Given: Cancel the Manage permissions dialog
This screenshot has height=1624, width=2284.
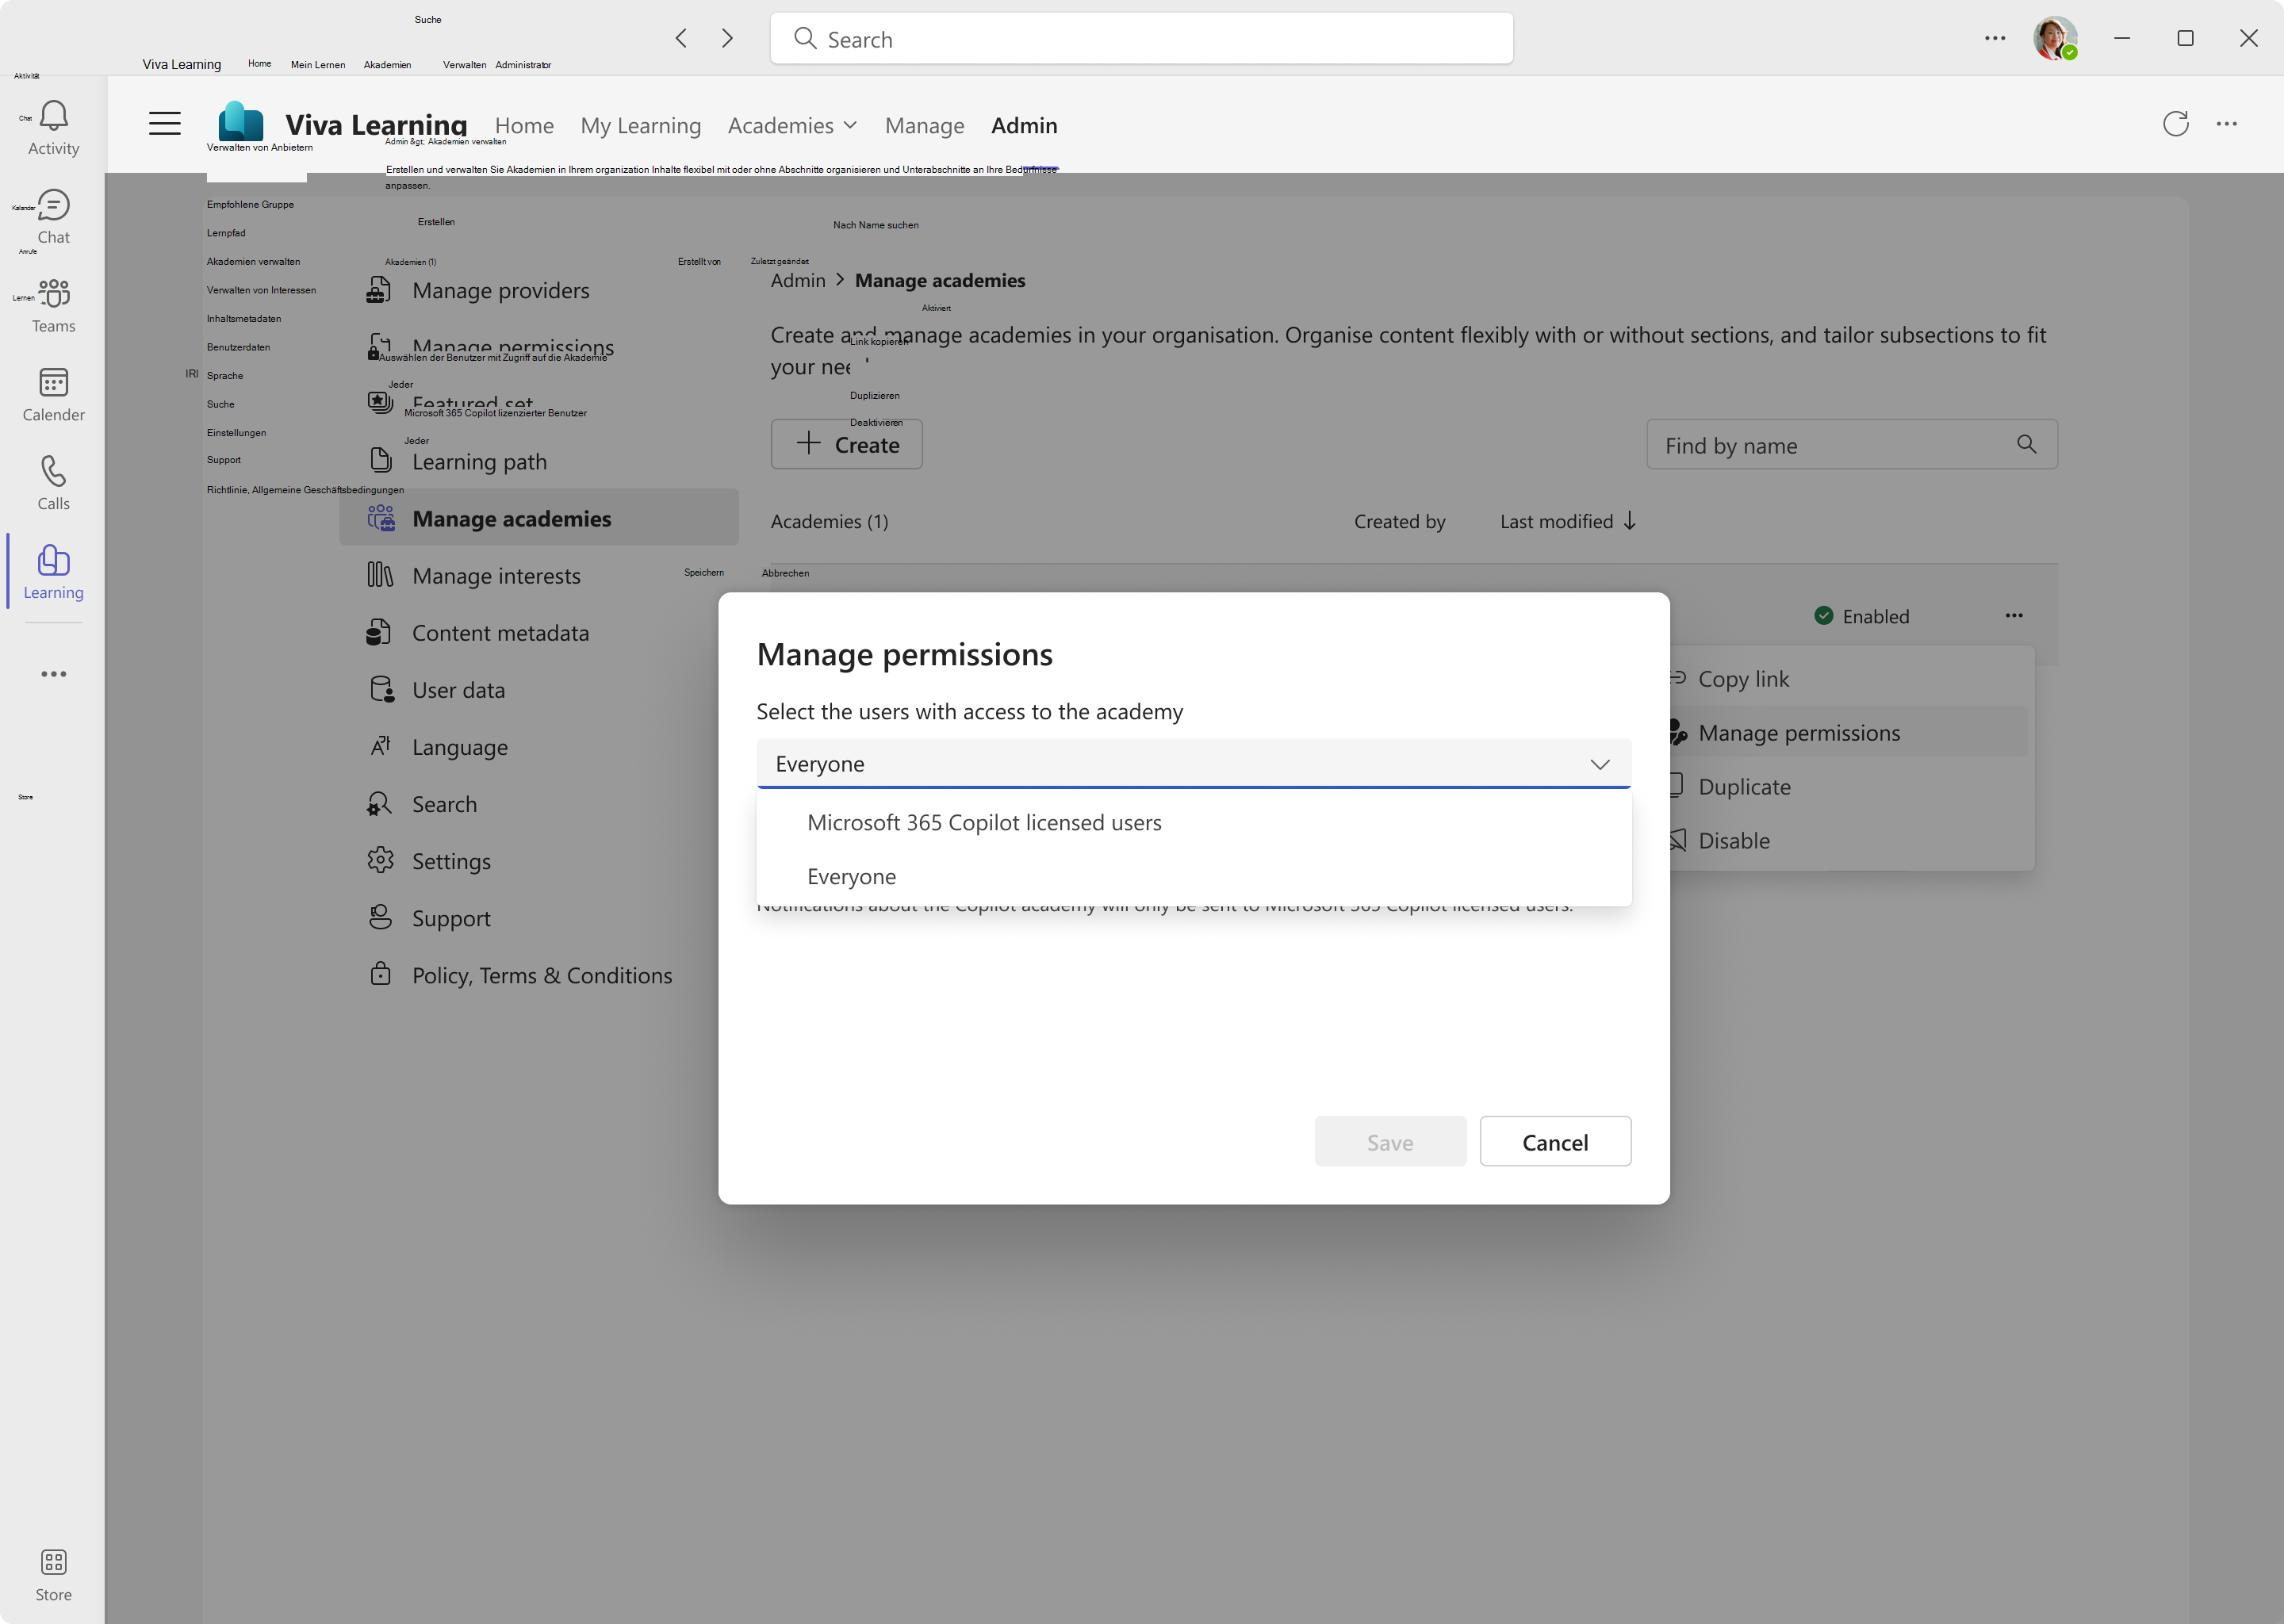Looking at the screenshot, I should pyautogui.click(x=1555, y=1141).
